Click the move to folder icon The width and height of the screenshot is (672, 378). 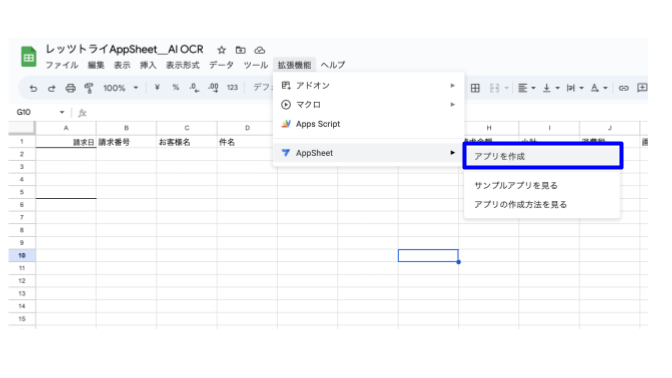point(240,50)
